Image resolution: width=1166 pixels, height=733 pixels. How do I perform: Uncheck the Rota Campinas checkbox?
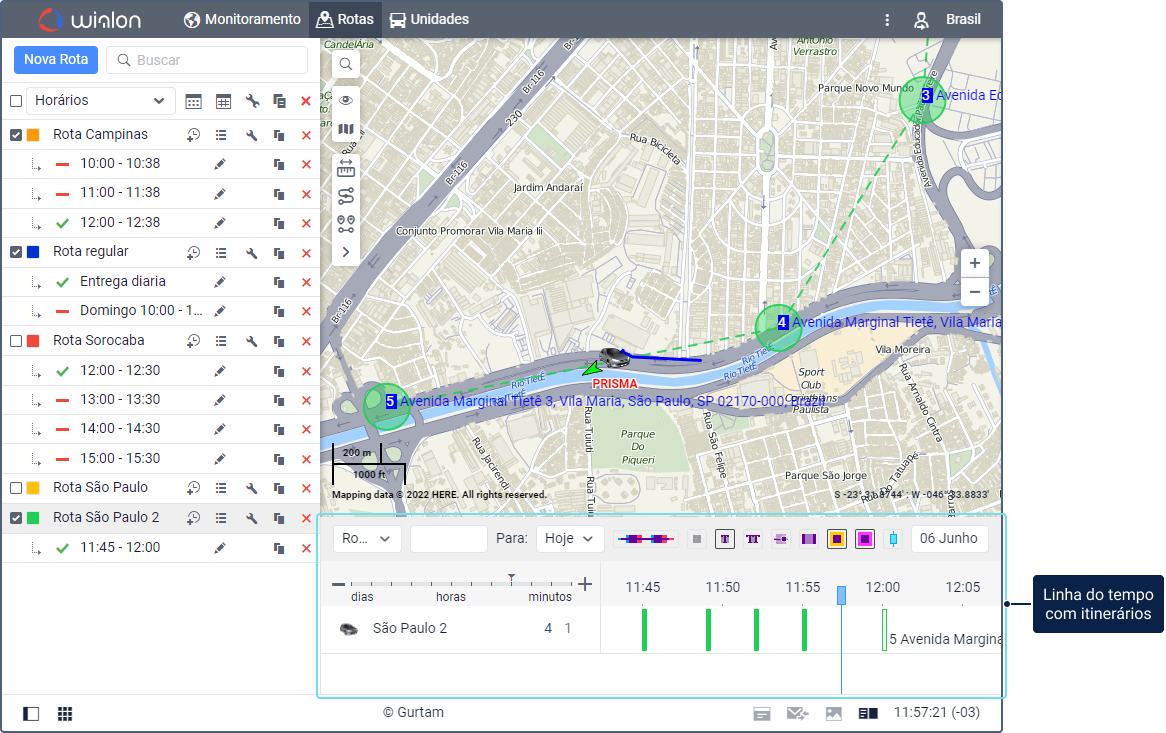[16, 135]
